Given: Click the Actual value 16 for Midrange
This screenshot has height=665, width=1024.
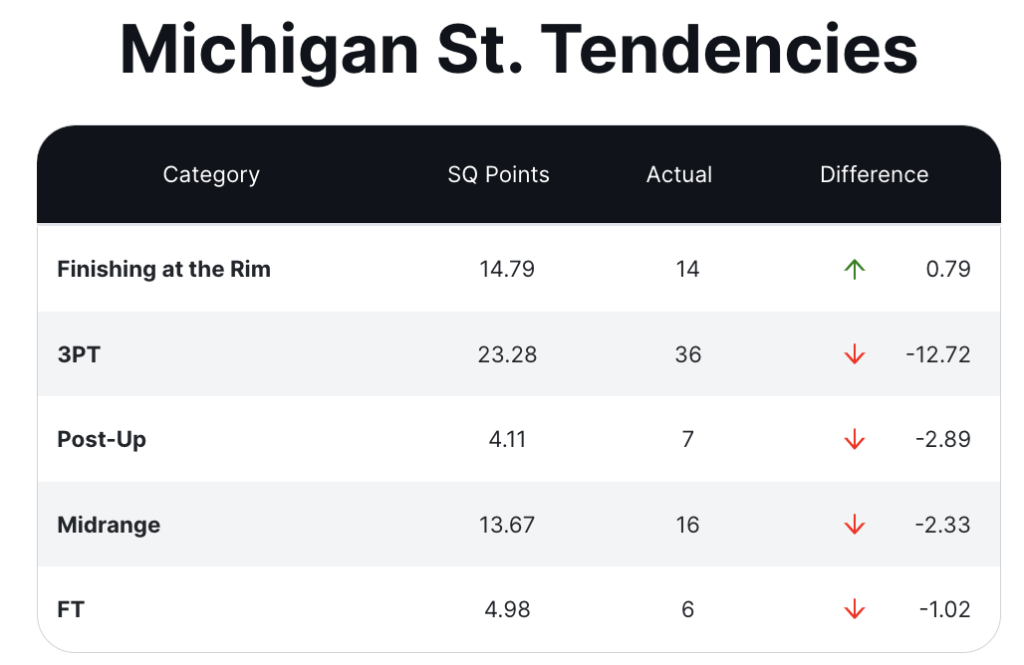Looking at the screenshot, I should click(x=687, y=525).
